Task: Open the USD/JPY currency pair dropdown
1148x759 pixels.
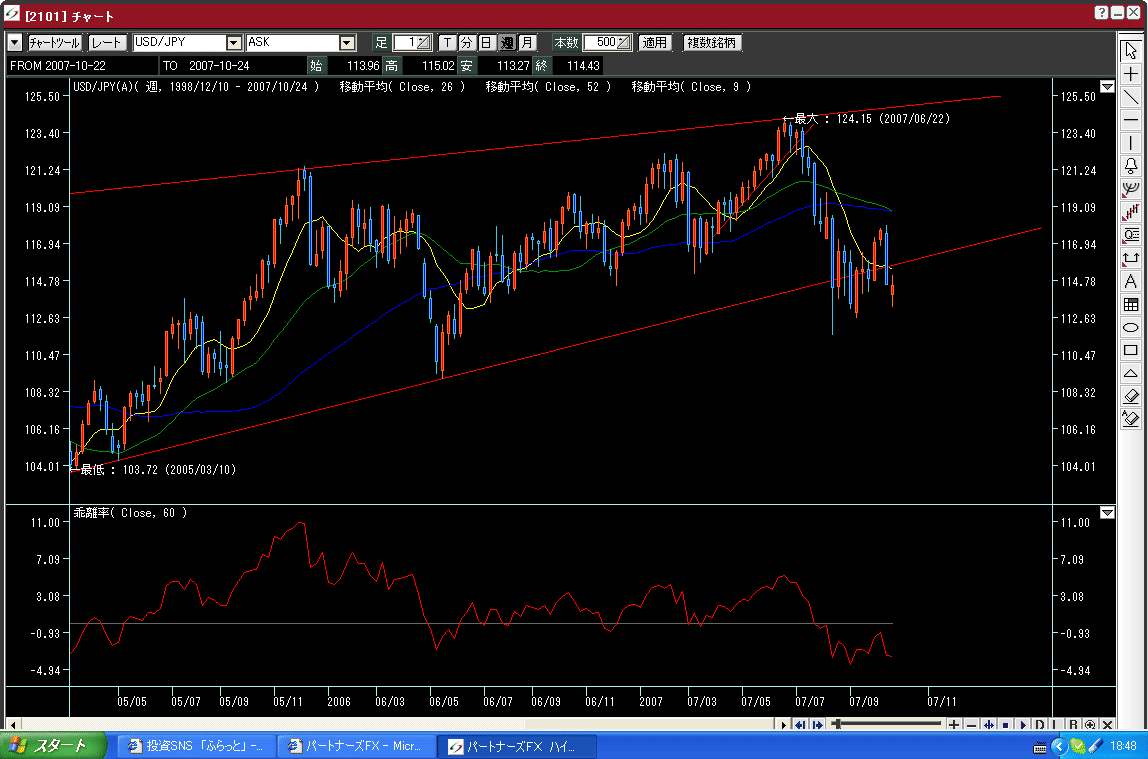Action: (x=234, y=43)
